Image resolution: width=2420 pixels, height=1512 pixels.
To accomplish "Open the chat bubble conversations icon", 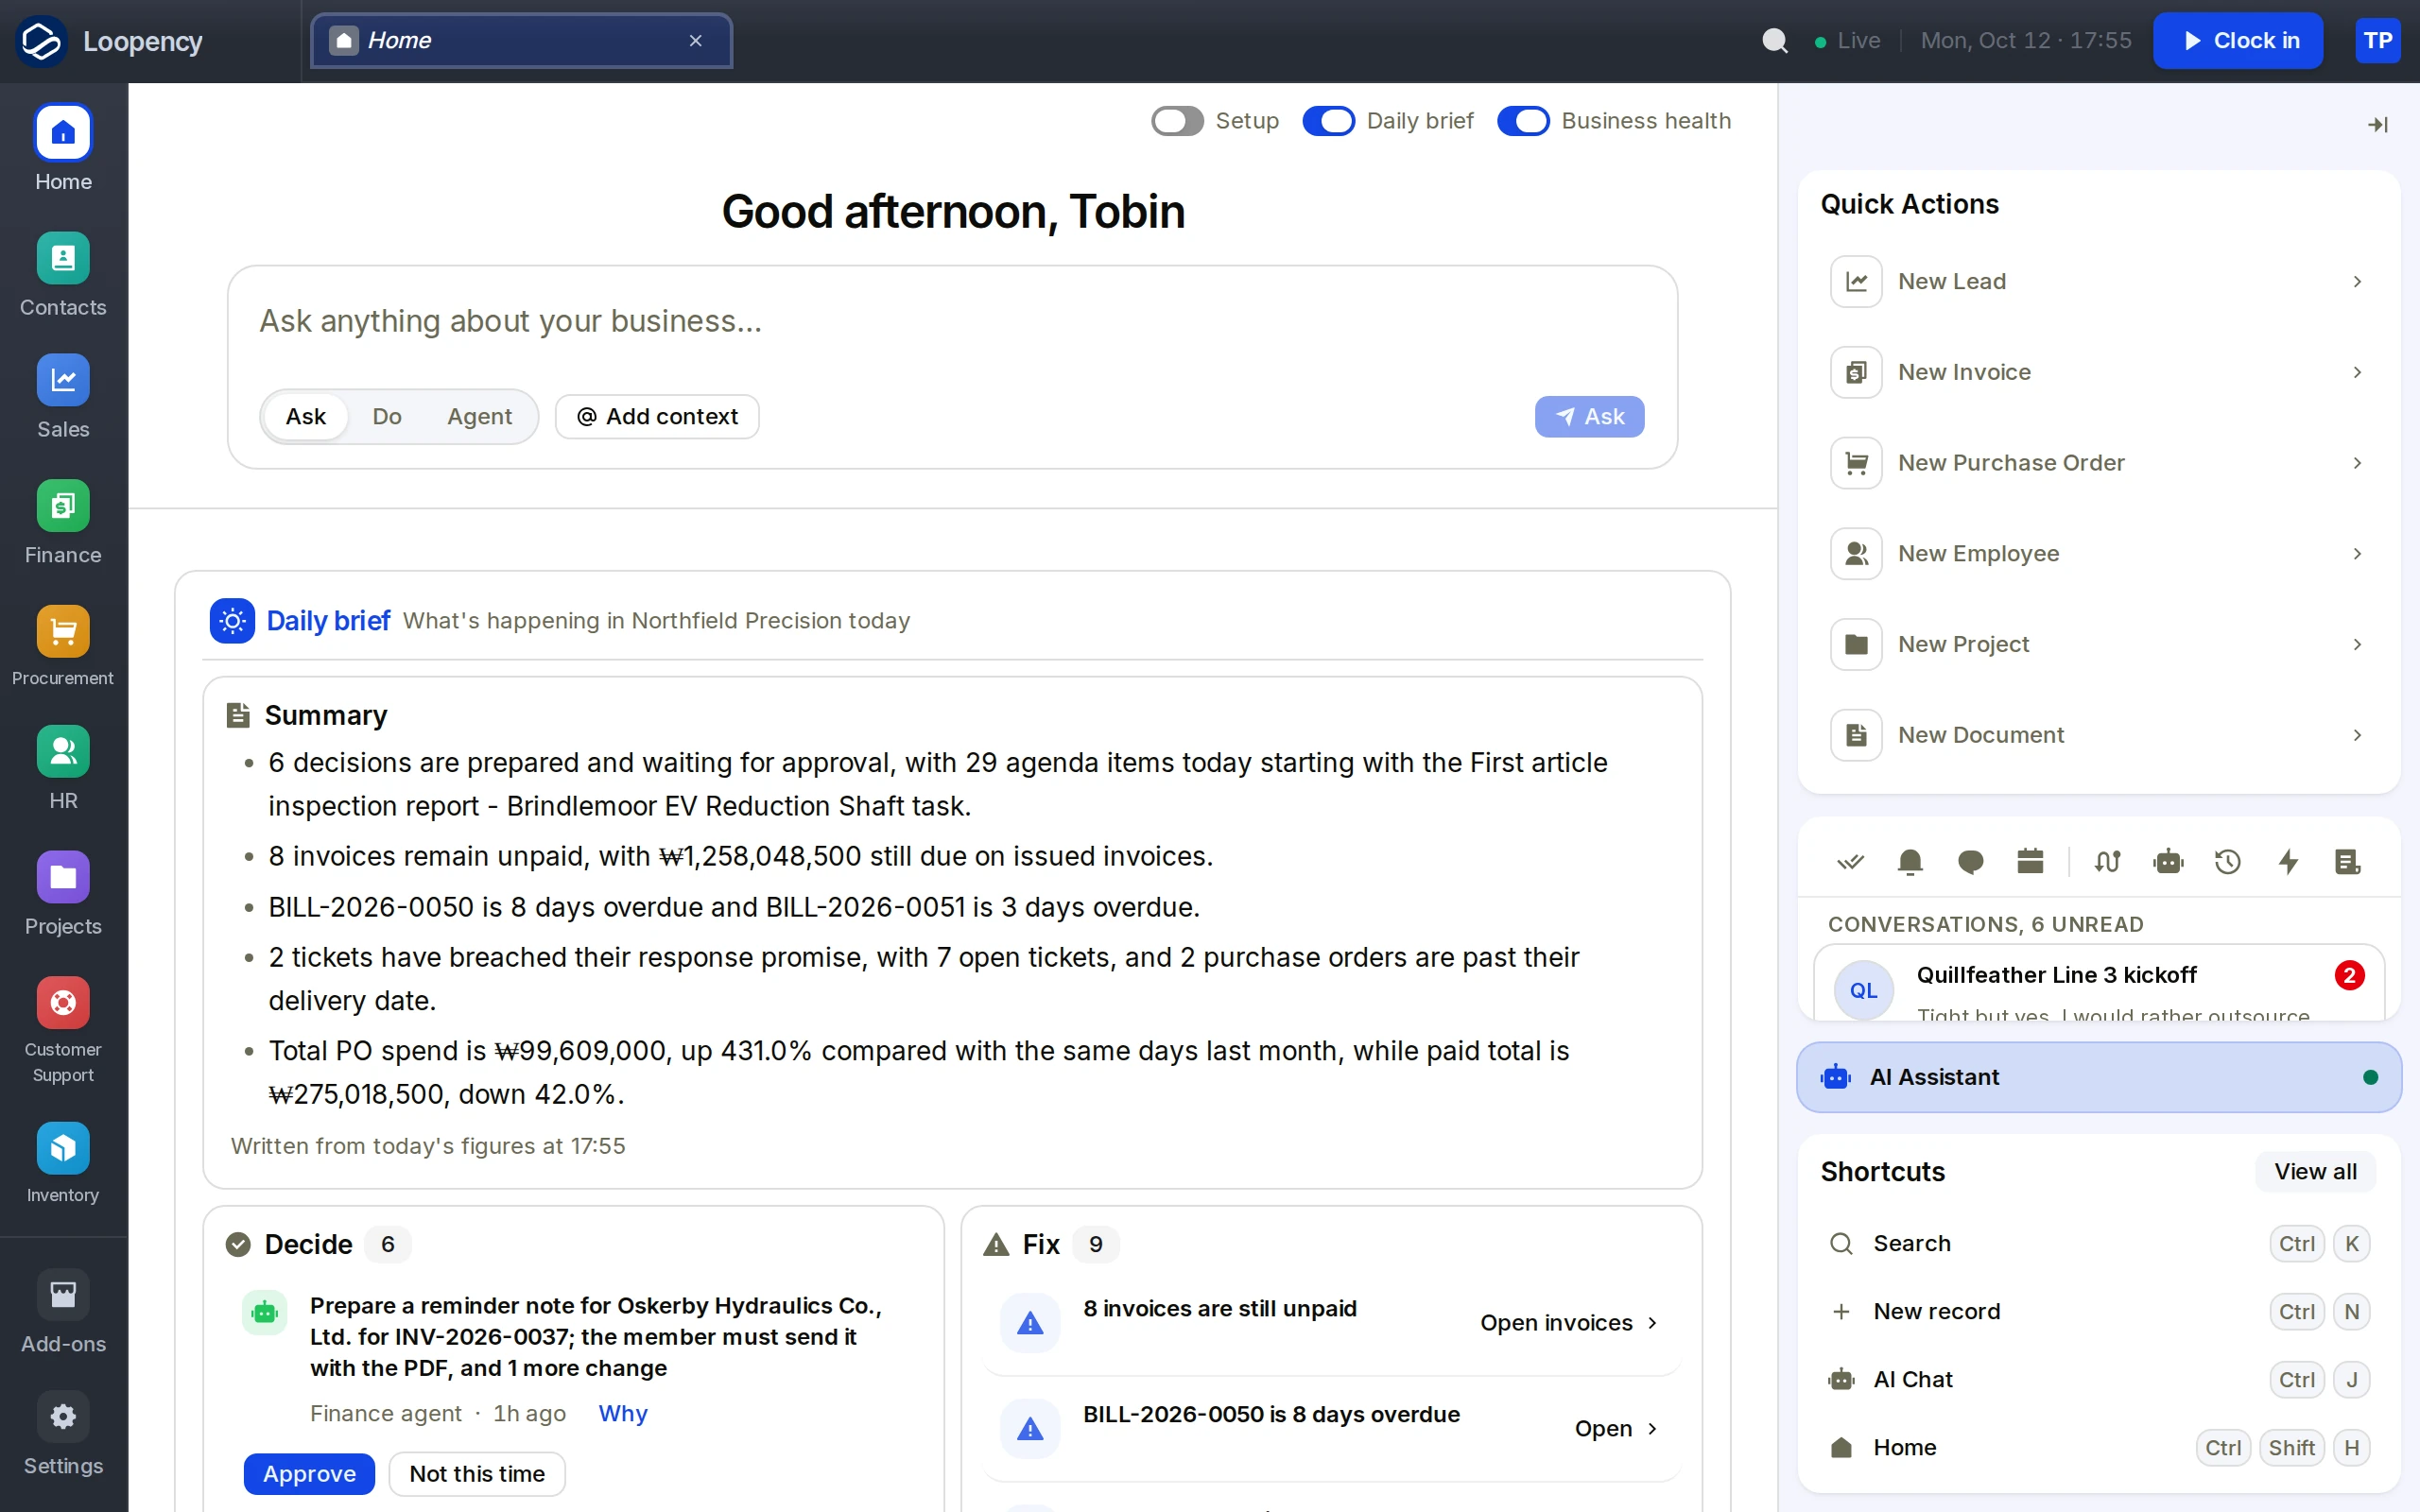I will [1970, 861].
